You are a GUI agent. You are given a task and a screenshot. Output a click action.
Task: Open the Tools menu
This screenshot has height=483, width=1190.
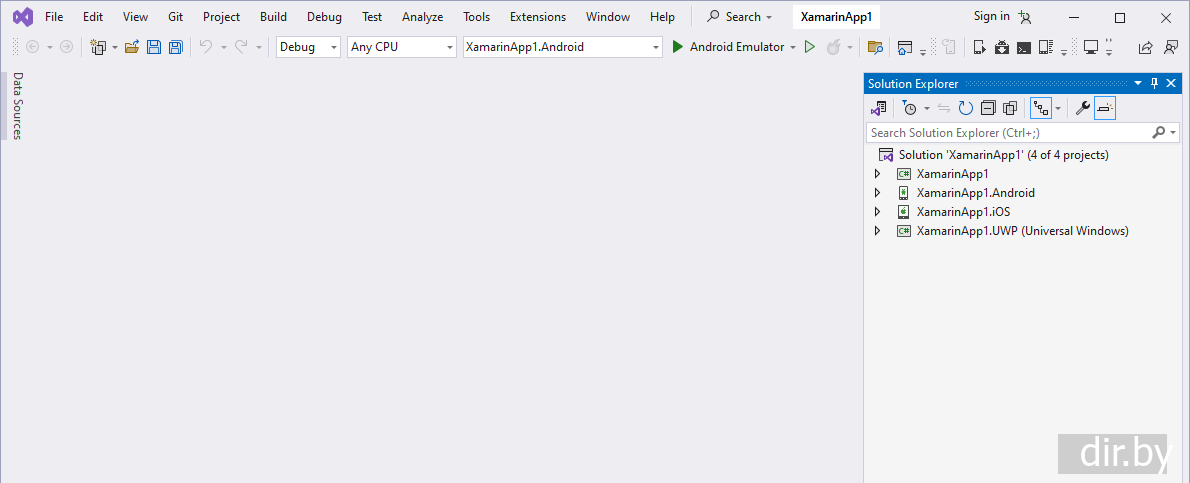[477, 17]
